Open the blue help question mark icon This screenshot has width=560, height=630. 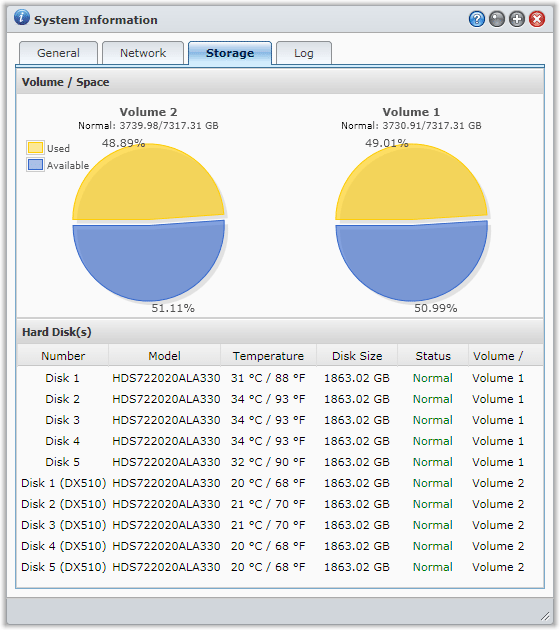tap(476, 19)
